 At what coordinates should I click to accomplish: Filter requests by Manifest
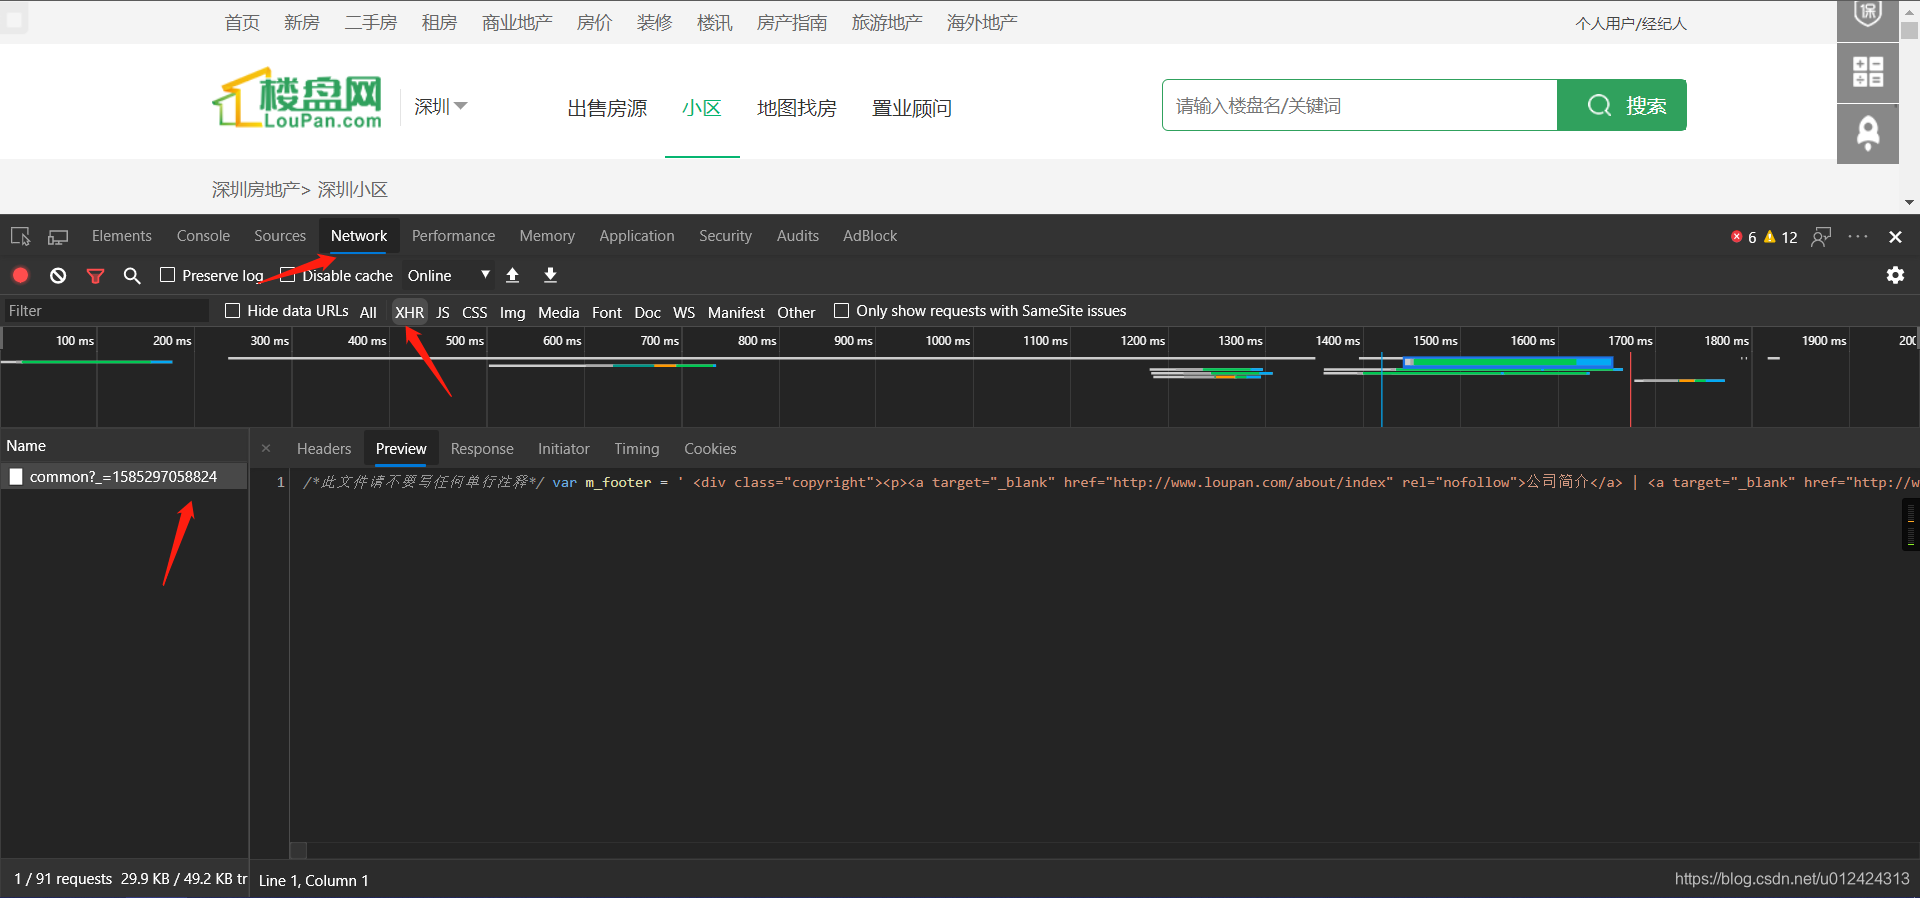[736, 312]
